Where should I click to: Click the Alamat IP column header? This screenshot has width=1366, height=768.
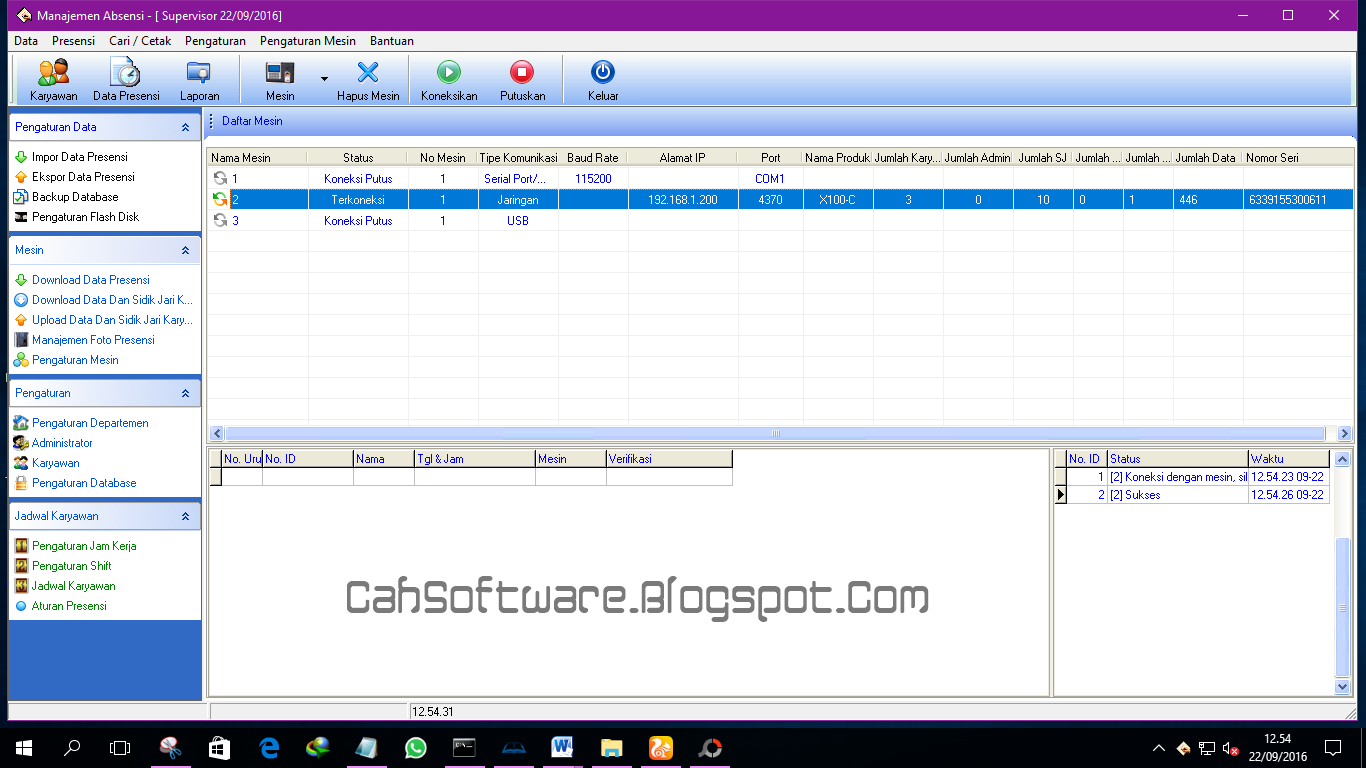[683, 157]
